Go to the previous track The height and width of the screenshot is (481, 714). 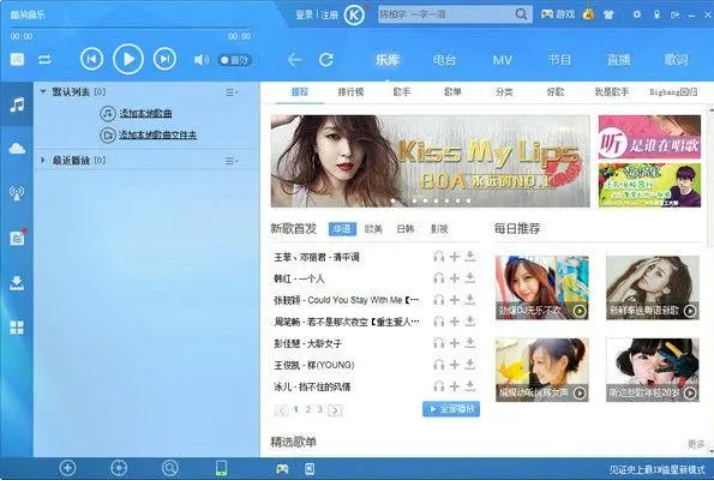91,60
